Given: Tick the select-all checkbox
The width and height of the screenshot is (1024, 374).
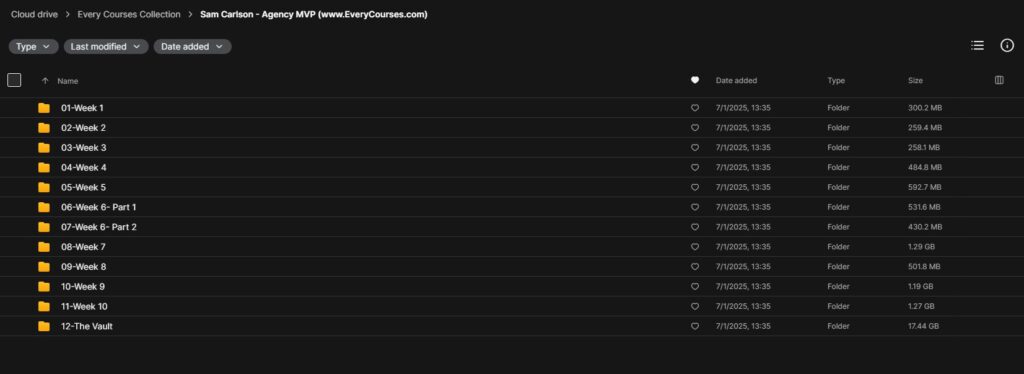Looking at the screenshot, I should 14,80.
